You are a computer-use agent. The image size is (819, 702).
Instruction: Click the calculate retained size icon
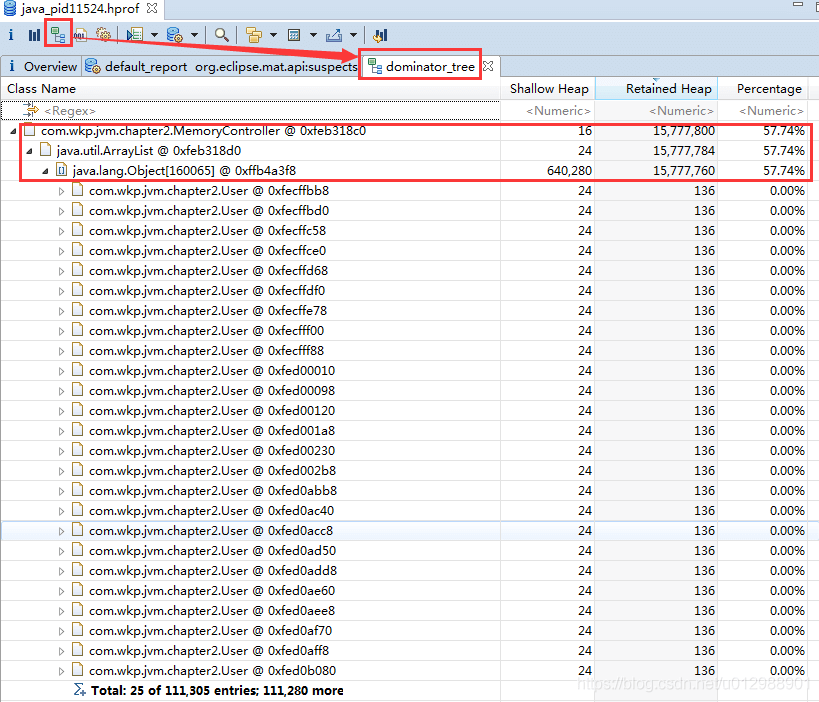pyautogui.click(x=294, y=35)
